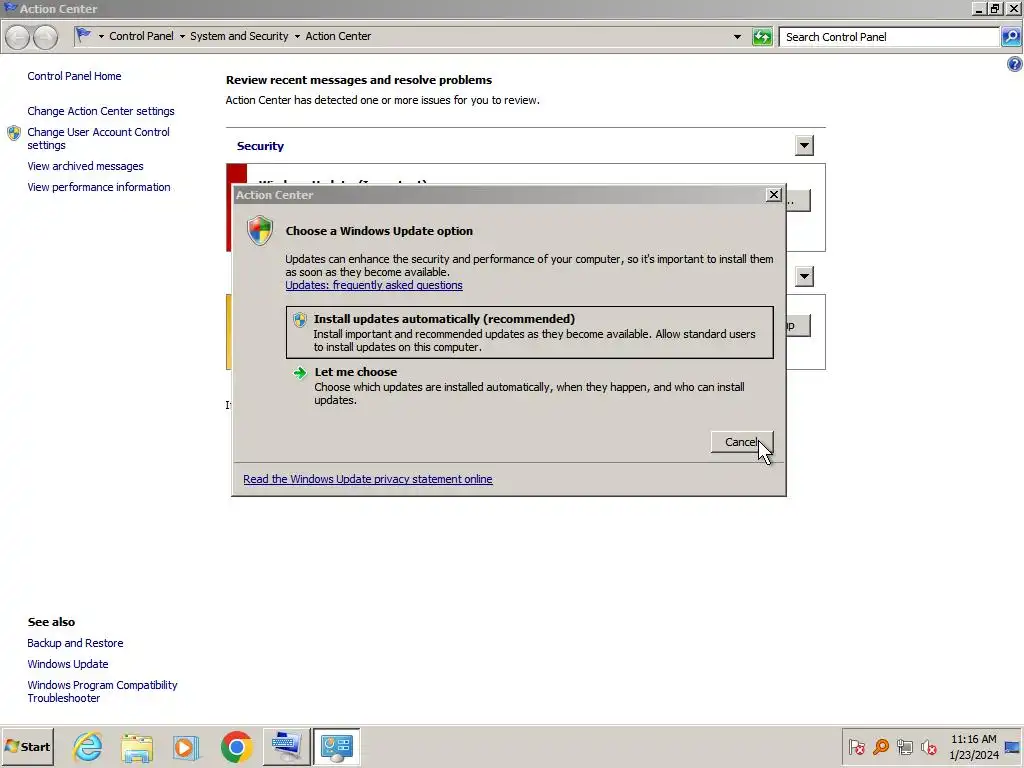Open View archived messages
Viewport: 1024px width, 768px height.
[85, 166]
